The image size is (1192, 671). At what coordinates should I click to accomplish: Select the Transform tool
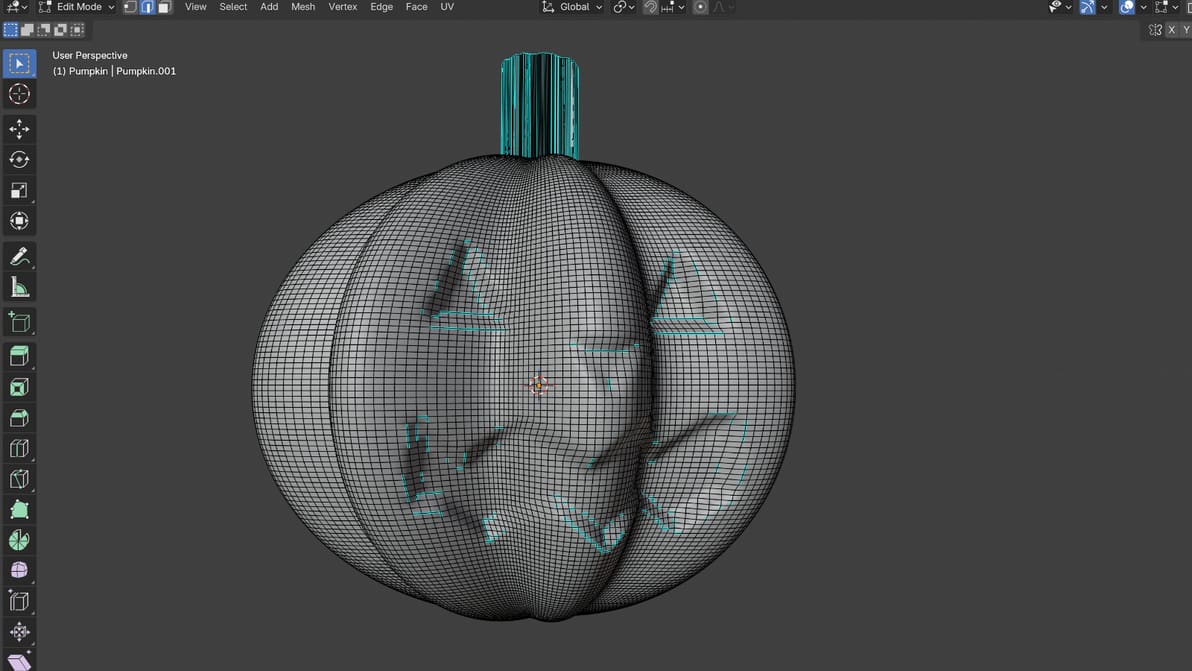click(x=19, y=221)
